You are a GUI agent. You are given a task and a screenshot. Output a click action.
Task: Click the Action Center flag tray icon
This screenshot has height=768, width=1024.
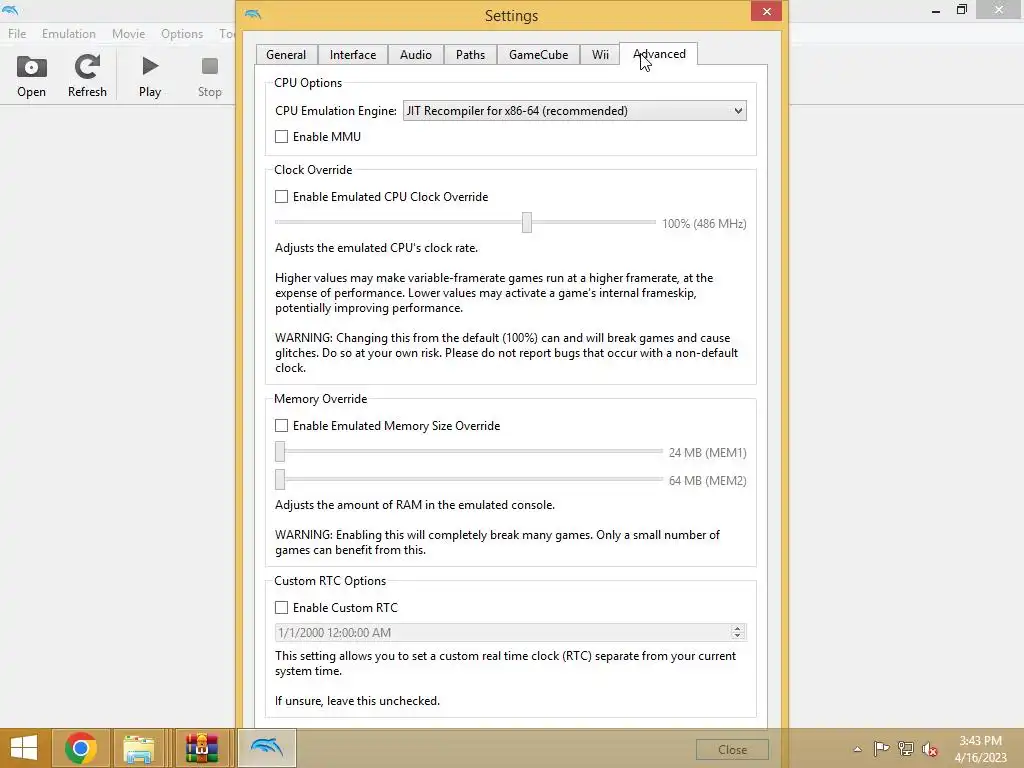tap(881, 749)
